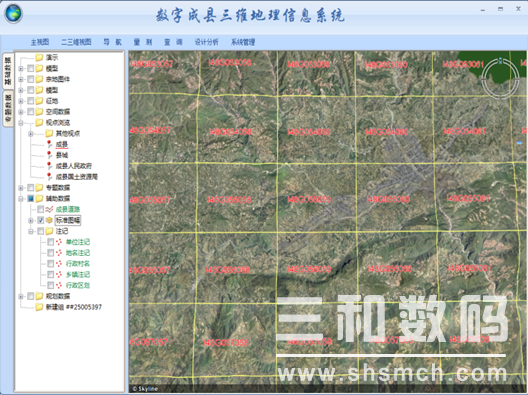Viewport: 528px width, 395px height.
Task: Click the compass navigation ring on map
Action: click(500, 79)
